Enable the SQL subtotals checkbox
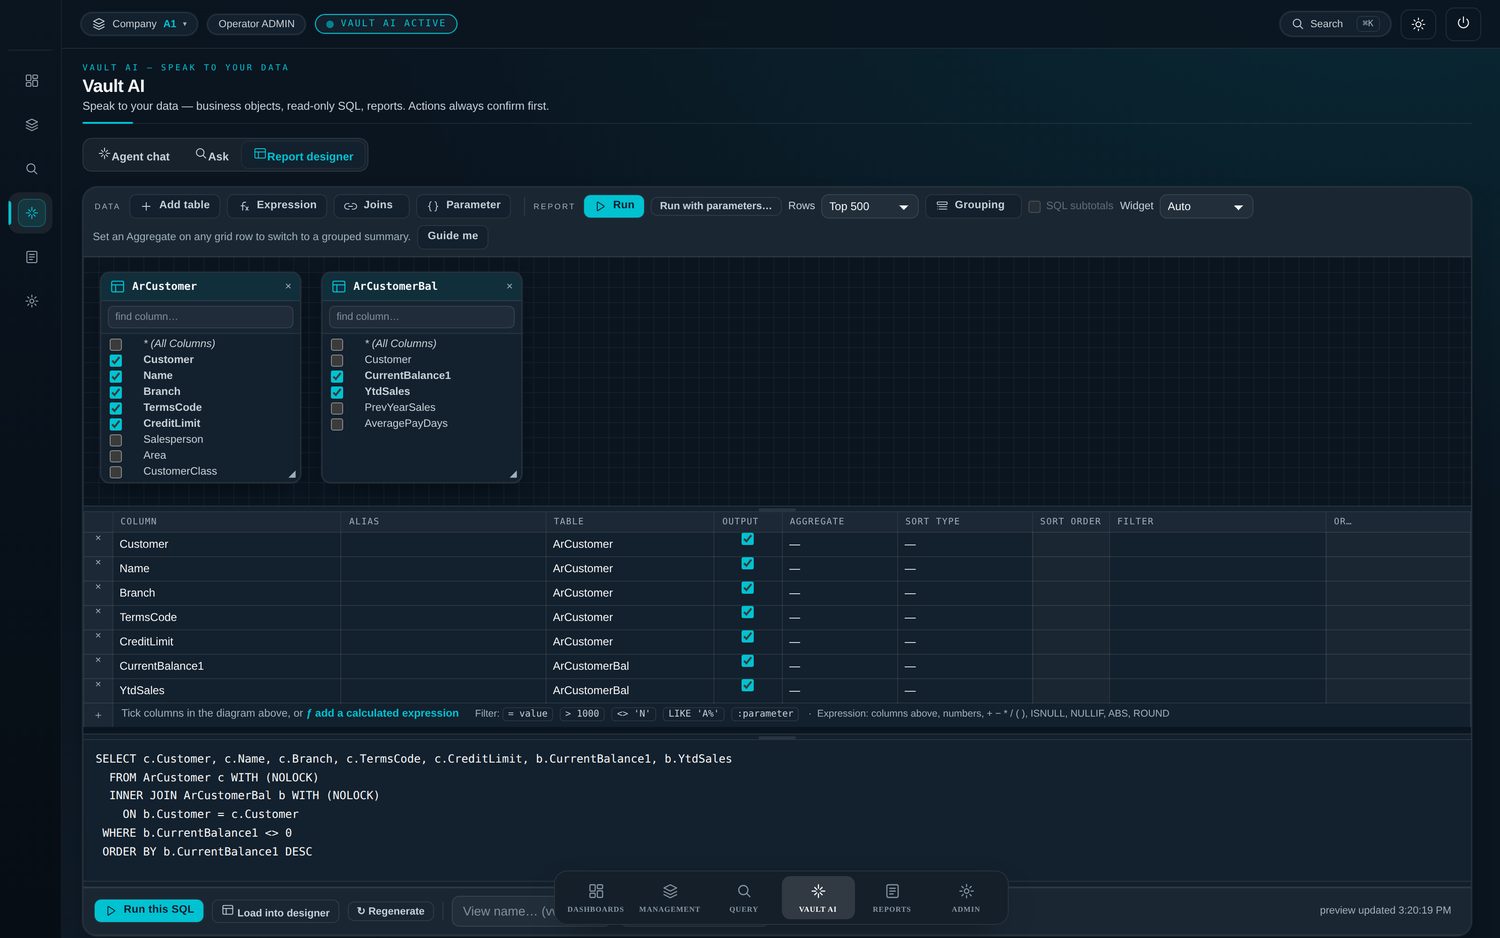The height and width of the screenshot is (938, 1500). 1035,207
